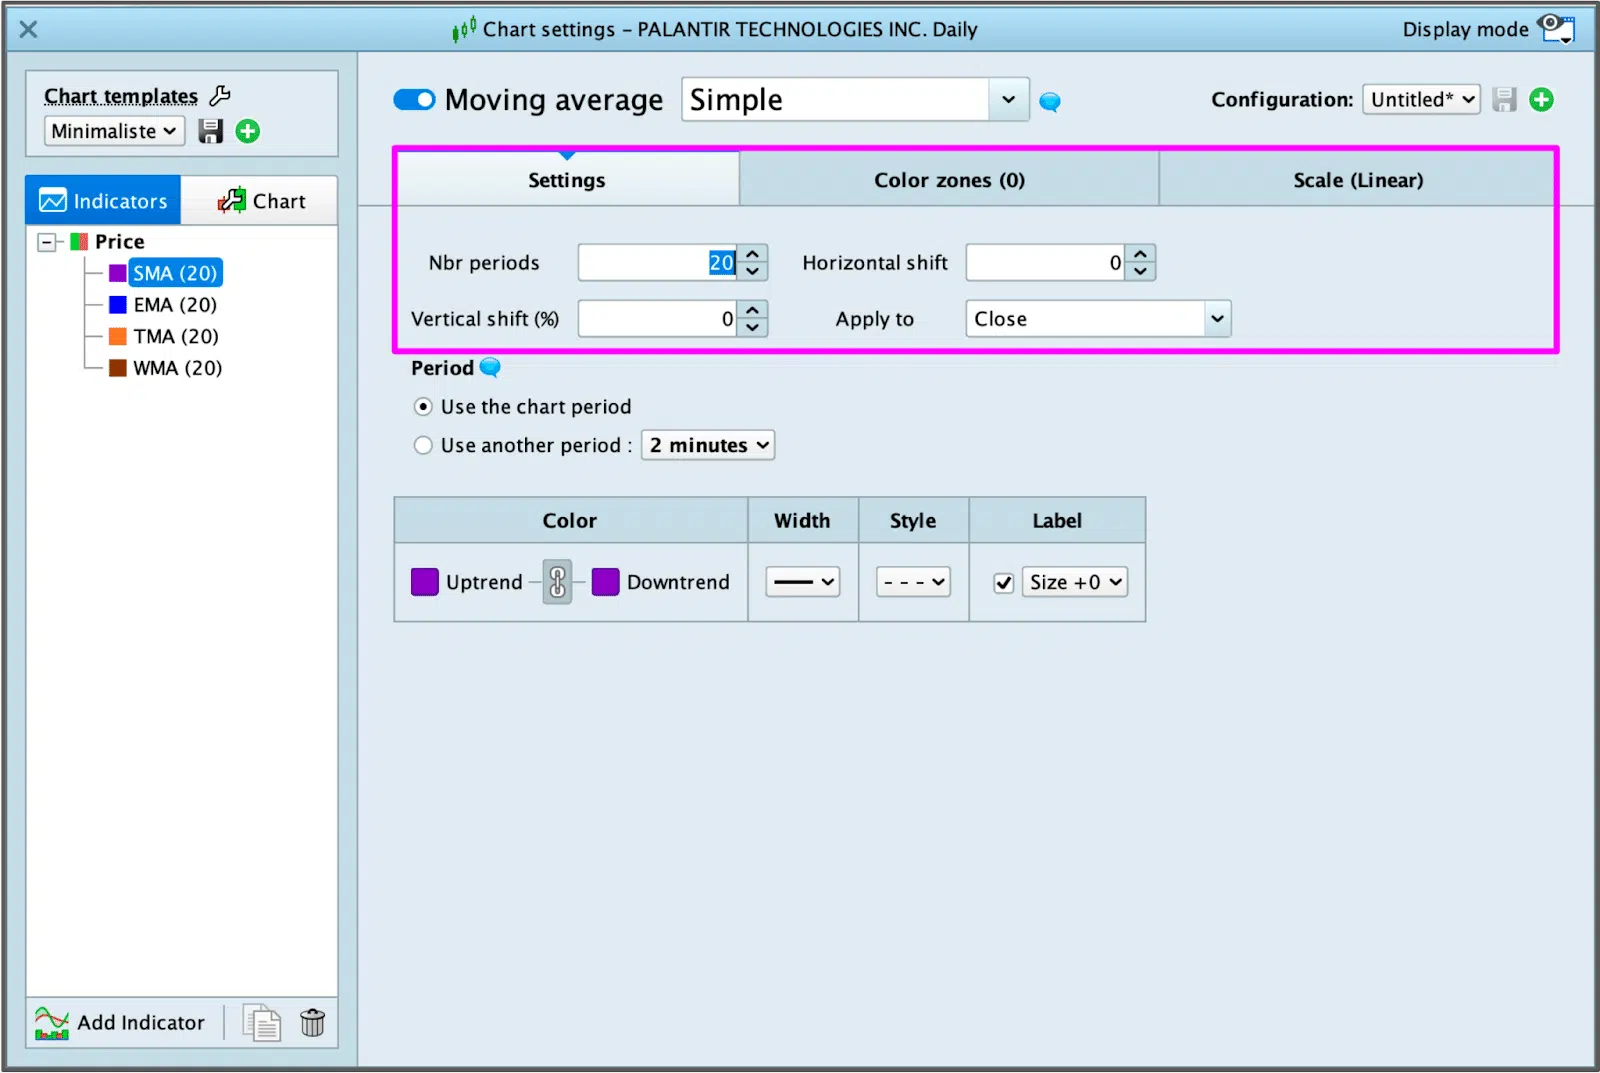Delete indicator using the trash icon

click(313, 1022)
